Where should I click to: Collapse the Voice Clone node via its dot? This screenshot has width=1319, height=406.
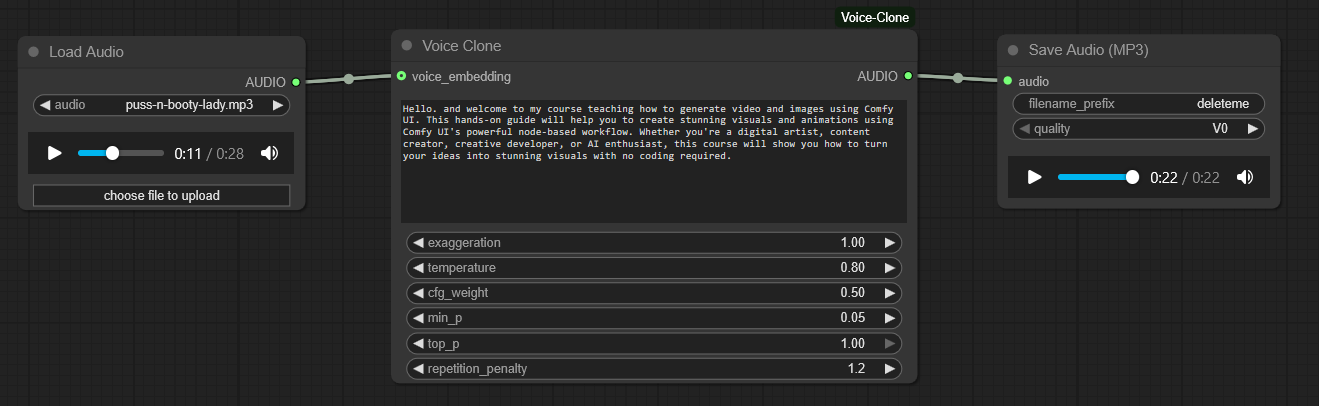click(x=407, y=46)
